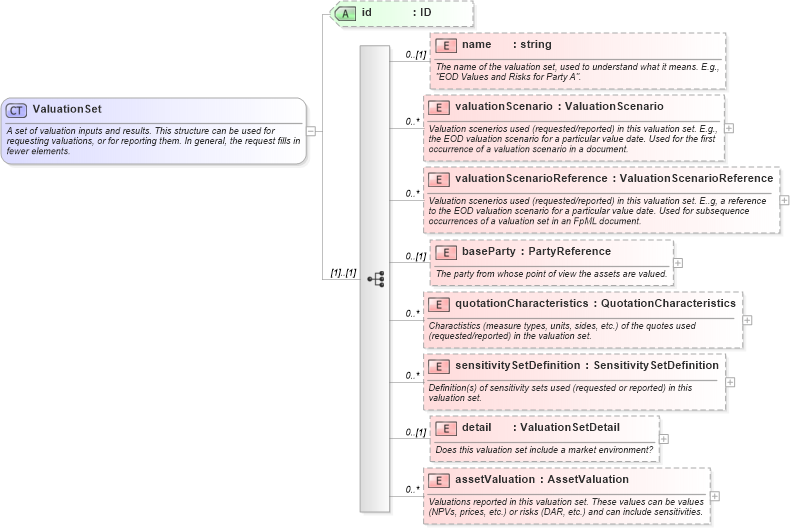Click the E icon of valuationScenarioReference
The width and height of the screenshot is (790, 530).
coord(439,180)
